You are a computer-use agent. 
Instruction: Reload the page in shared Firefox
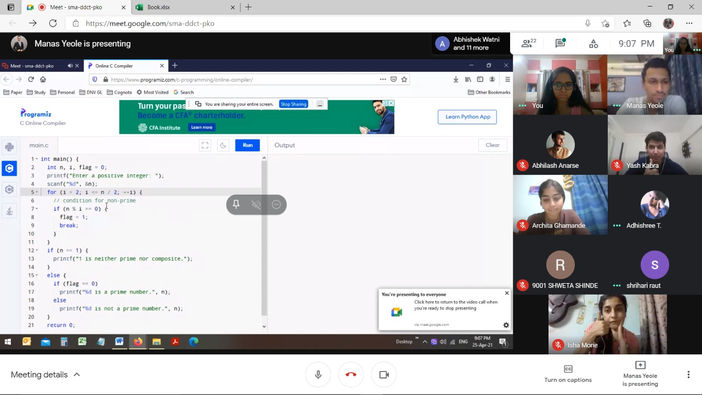(31, 79)
